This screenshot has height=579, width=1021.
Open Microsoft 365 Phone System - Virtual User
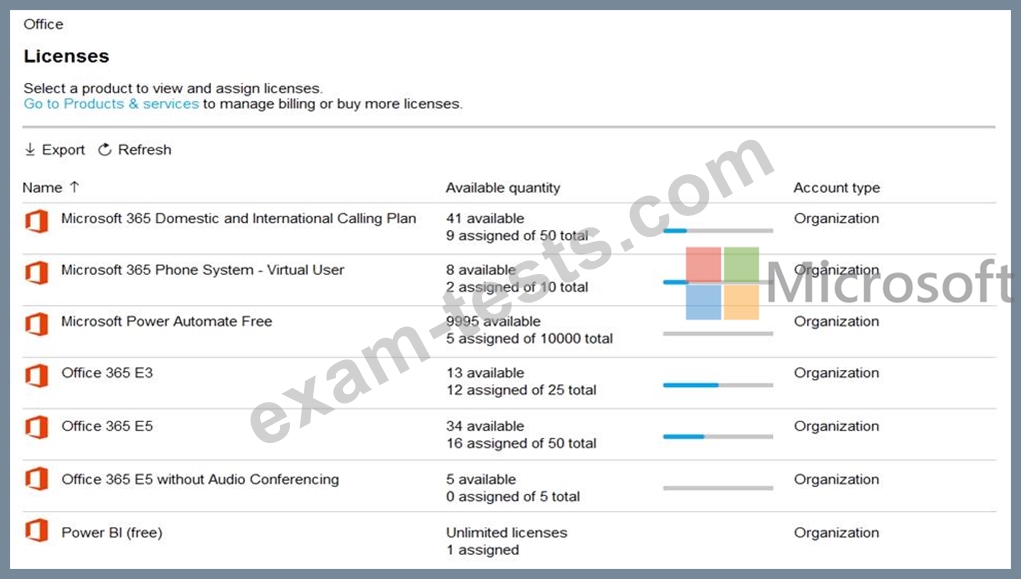(203, 270)
